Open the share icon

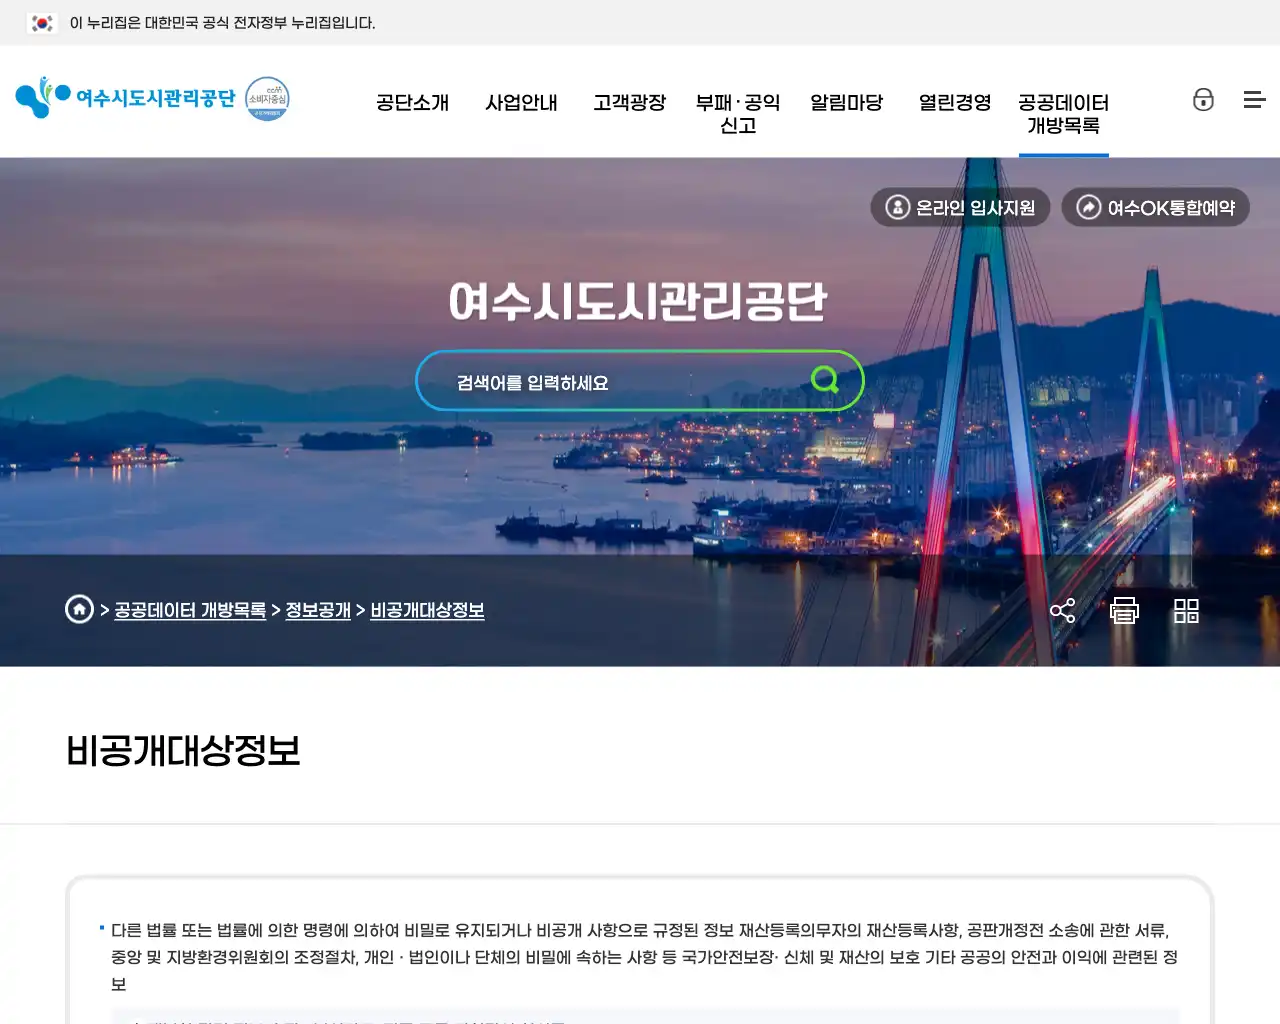point(1062,610)
